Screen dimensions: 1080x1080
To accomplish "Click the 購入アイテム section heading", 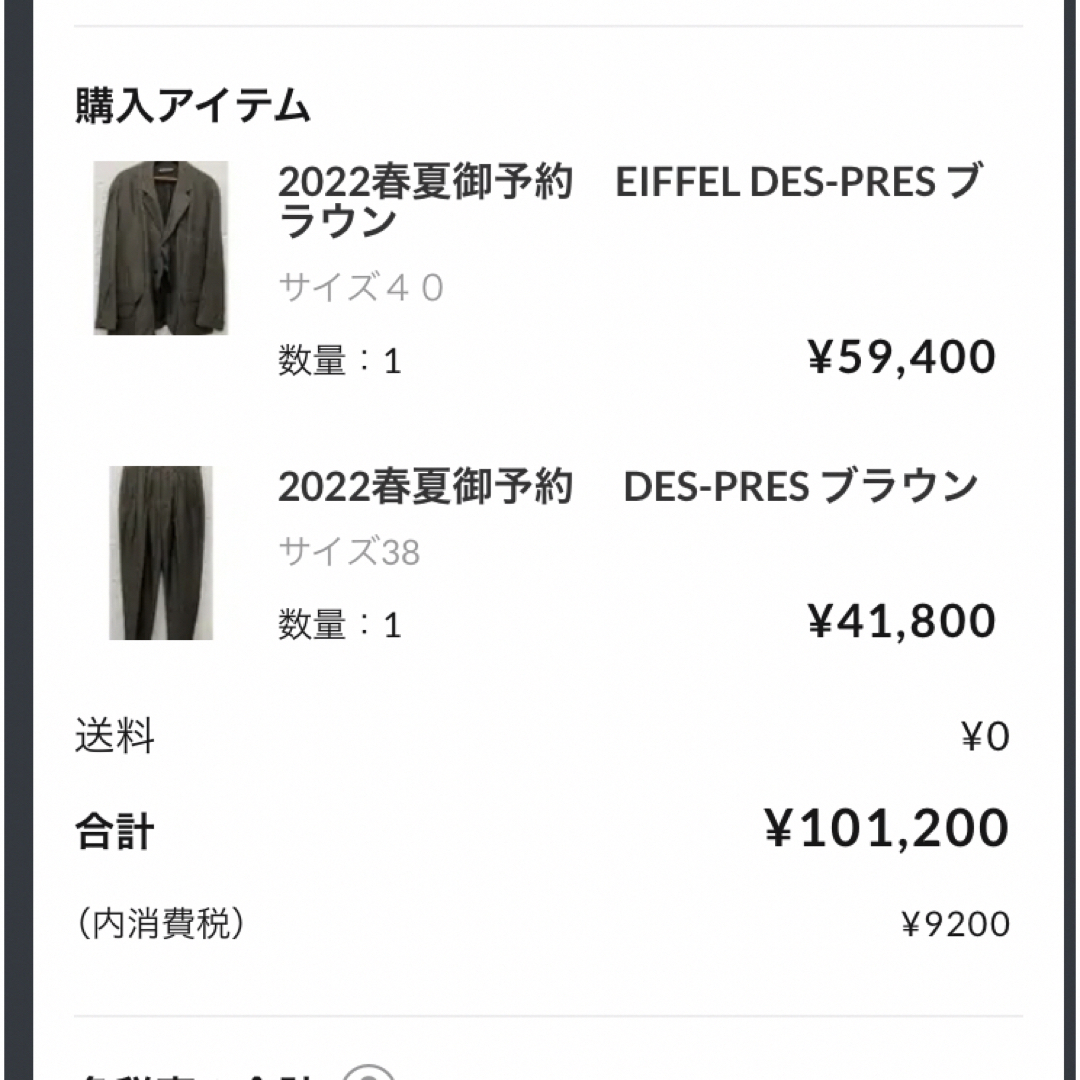I will tap(192, 105).
